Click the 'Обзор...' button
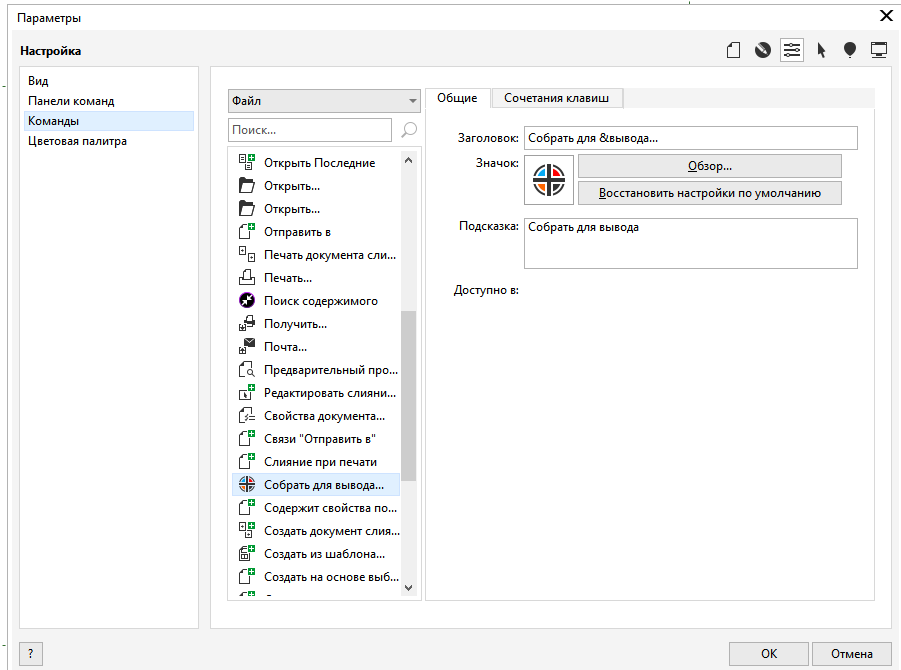This screenshot has height=670, width=901. [710, 166]
